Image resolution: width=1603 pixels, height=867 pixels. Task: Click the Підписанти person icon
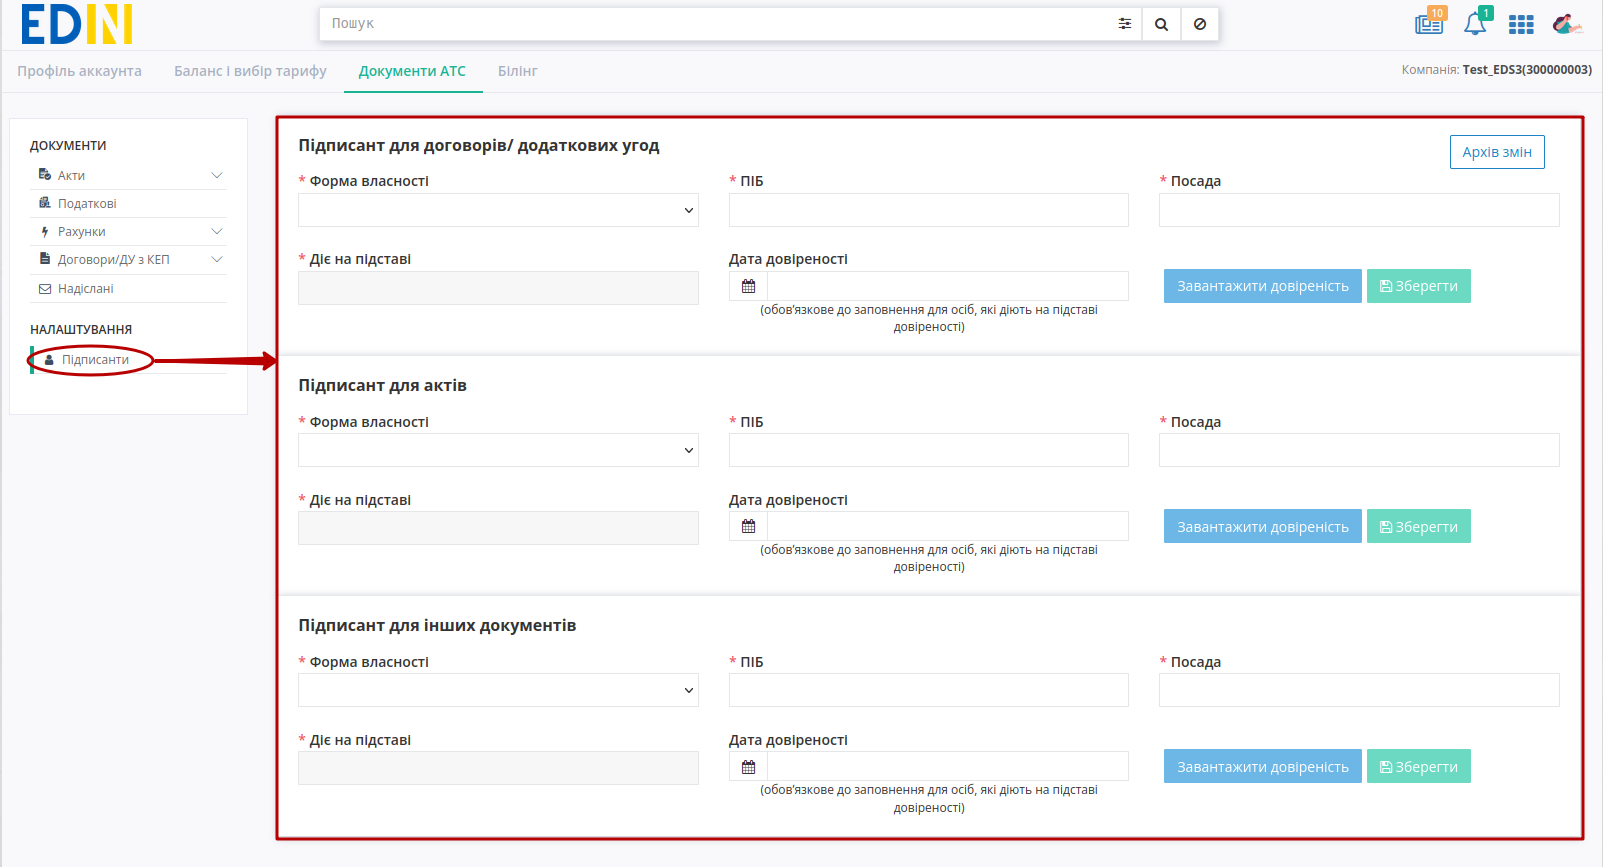[x=49, y=360]
